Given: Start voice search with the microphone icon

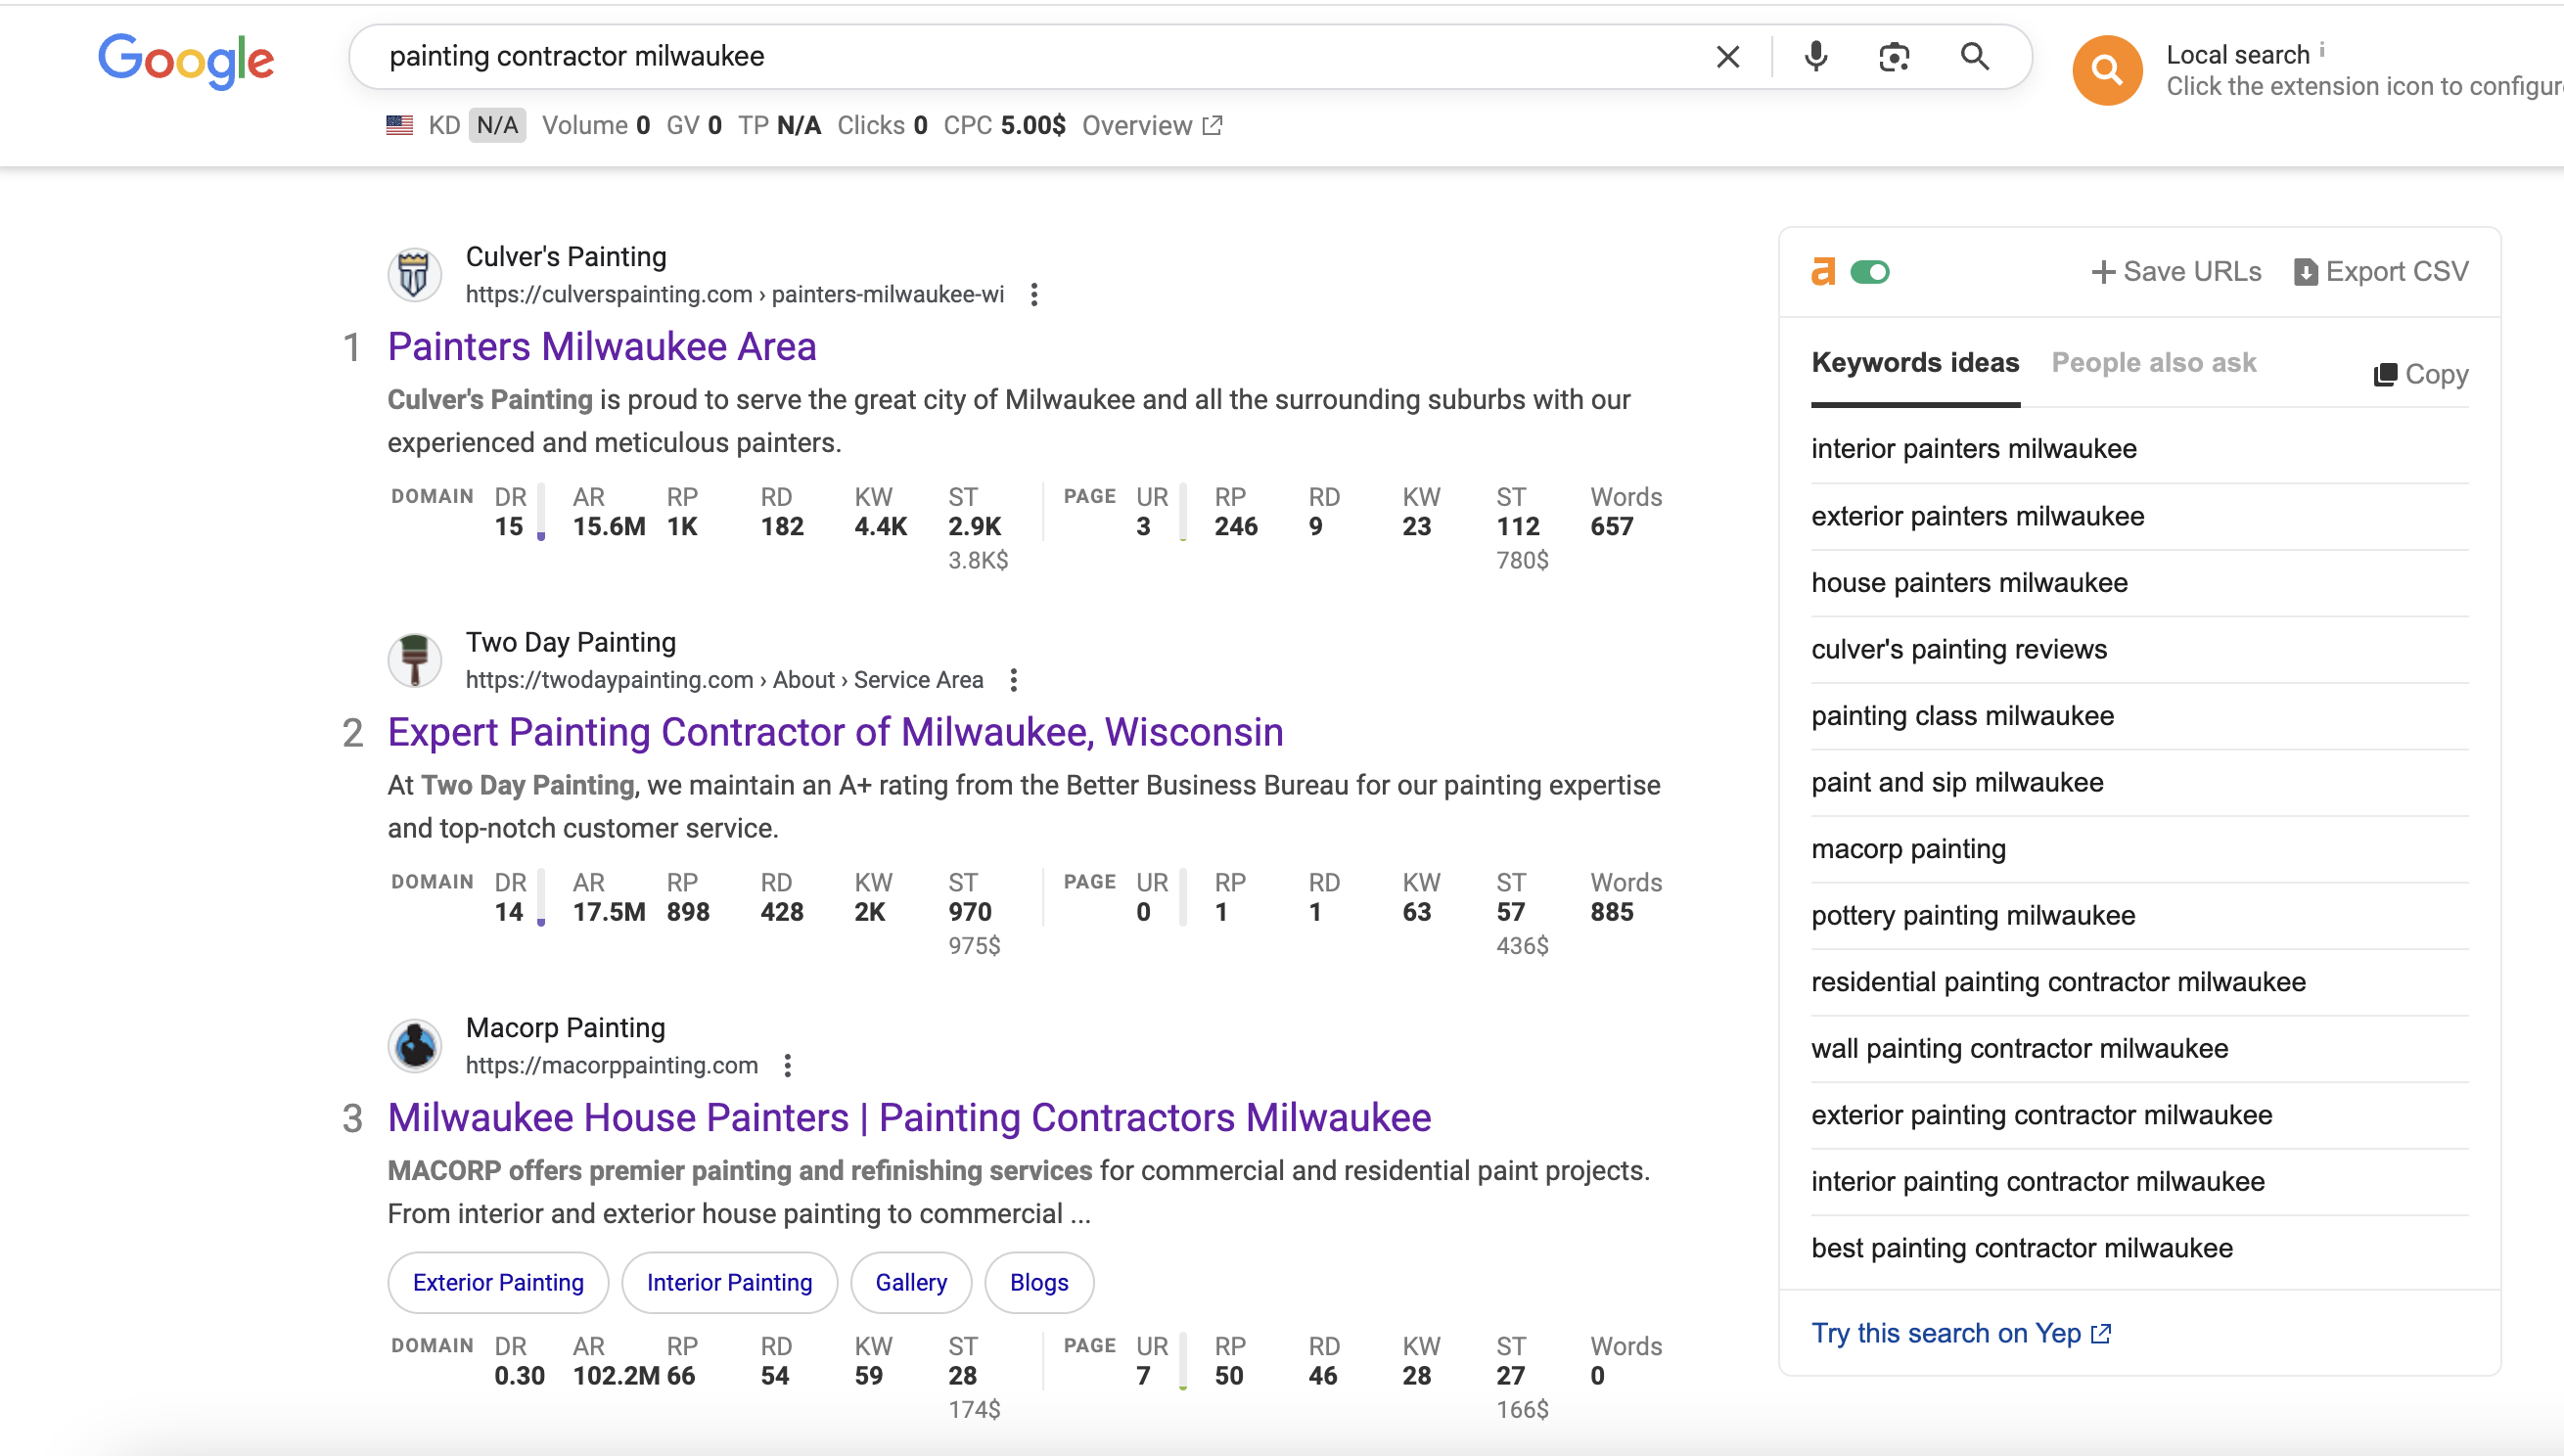Looking at the screenshot, I should pyautogui.click(x=1815, y=57).
